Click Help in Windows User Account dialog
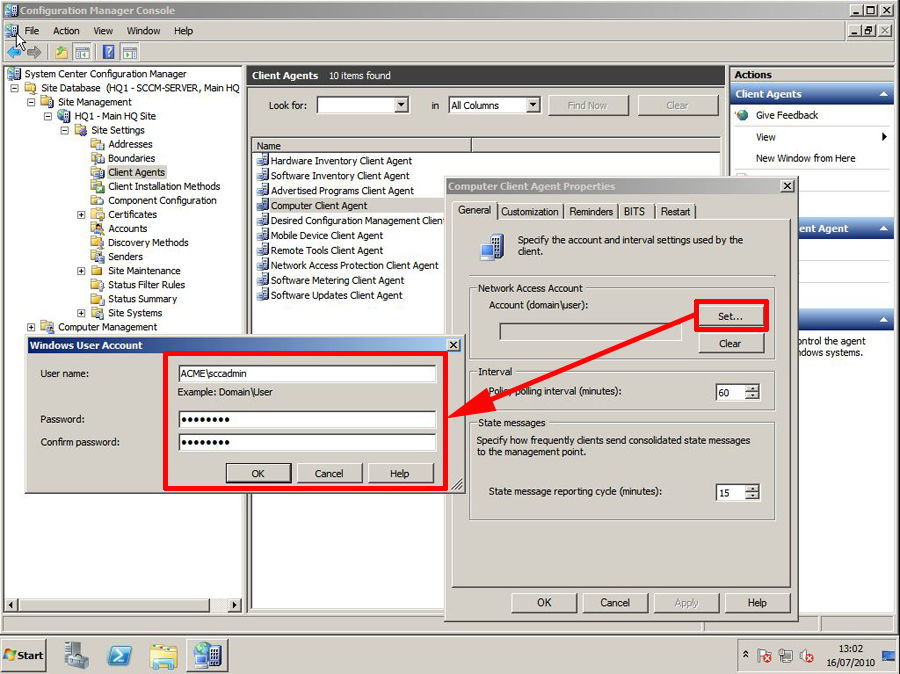Image resolution: width=900 pixels, height=674 pixels. point(399,474)
